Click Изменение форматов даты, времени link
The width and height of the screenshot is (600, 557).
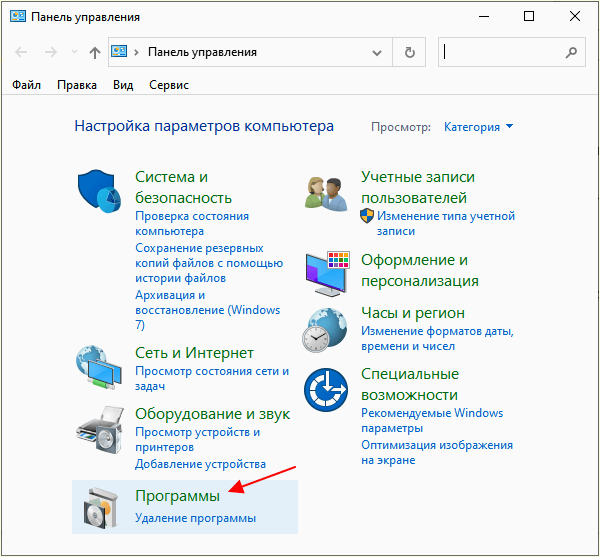click(437, 339)
